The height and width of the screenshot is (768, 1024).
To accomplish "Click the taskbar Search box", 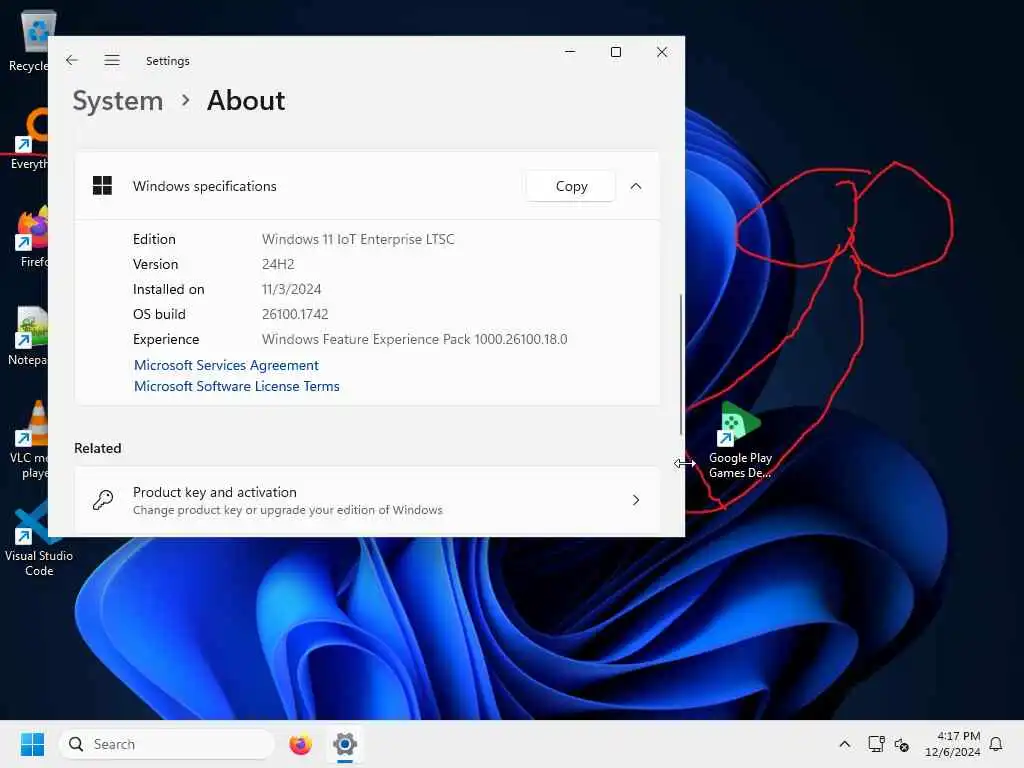I will 167,744.
